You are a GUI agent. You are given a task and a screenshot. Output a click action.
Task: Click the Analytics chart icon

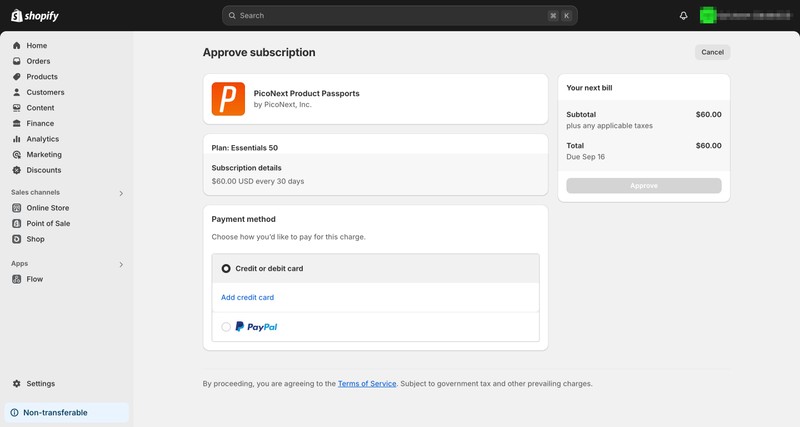[x=17, y=139]
